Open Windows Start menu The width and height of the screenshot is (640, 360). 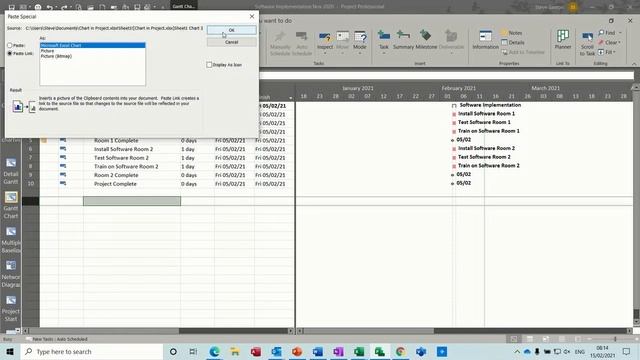click(x=10, y=351)
